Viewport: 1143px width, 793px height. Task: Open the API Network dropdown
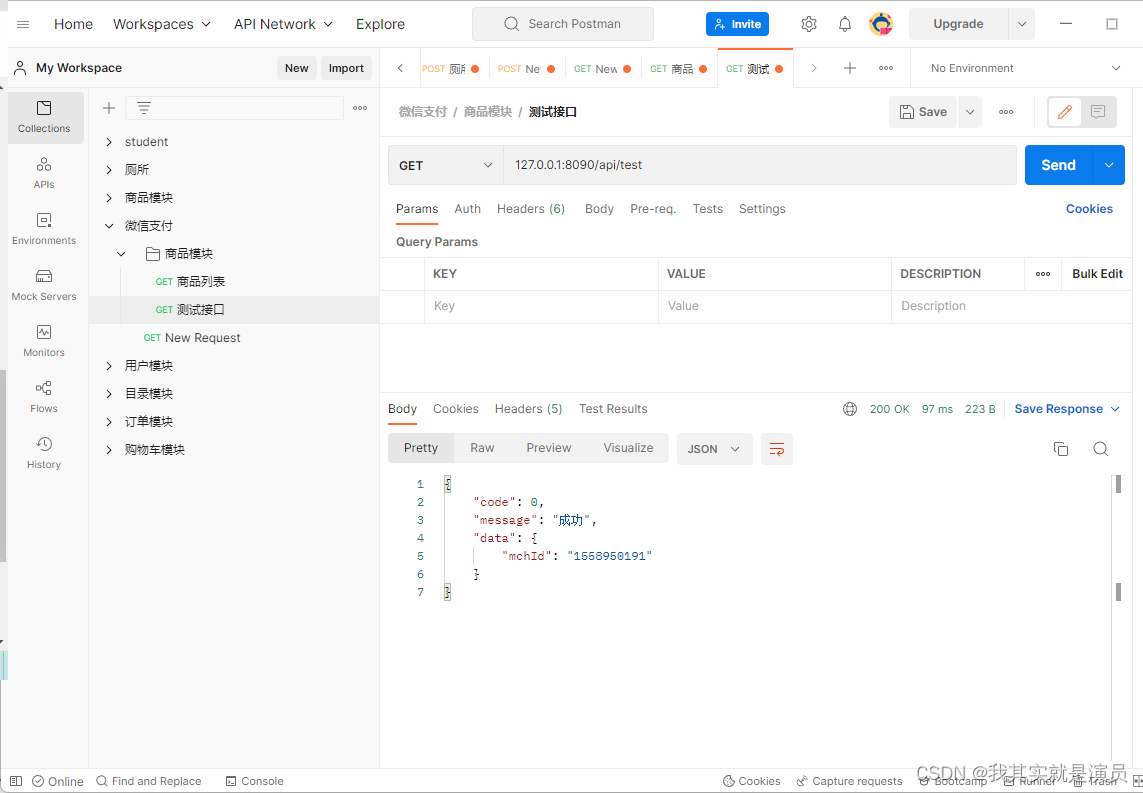(283, 24)
